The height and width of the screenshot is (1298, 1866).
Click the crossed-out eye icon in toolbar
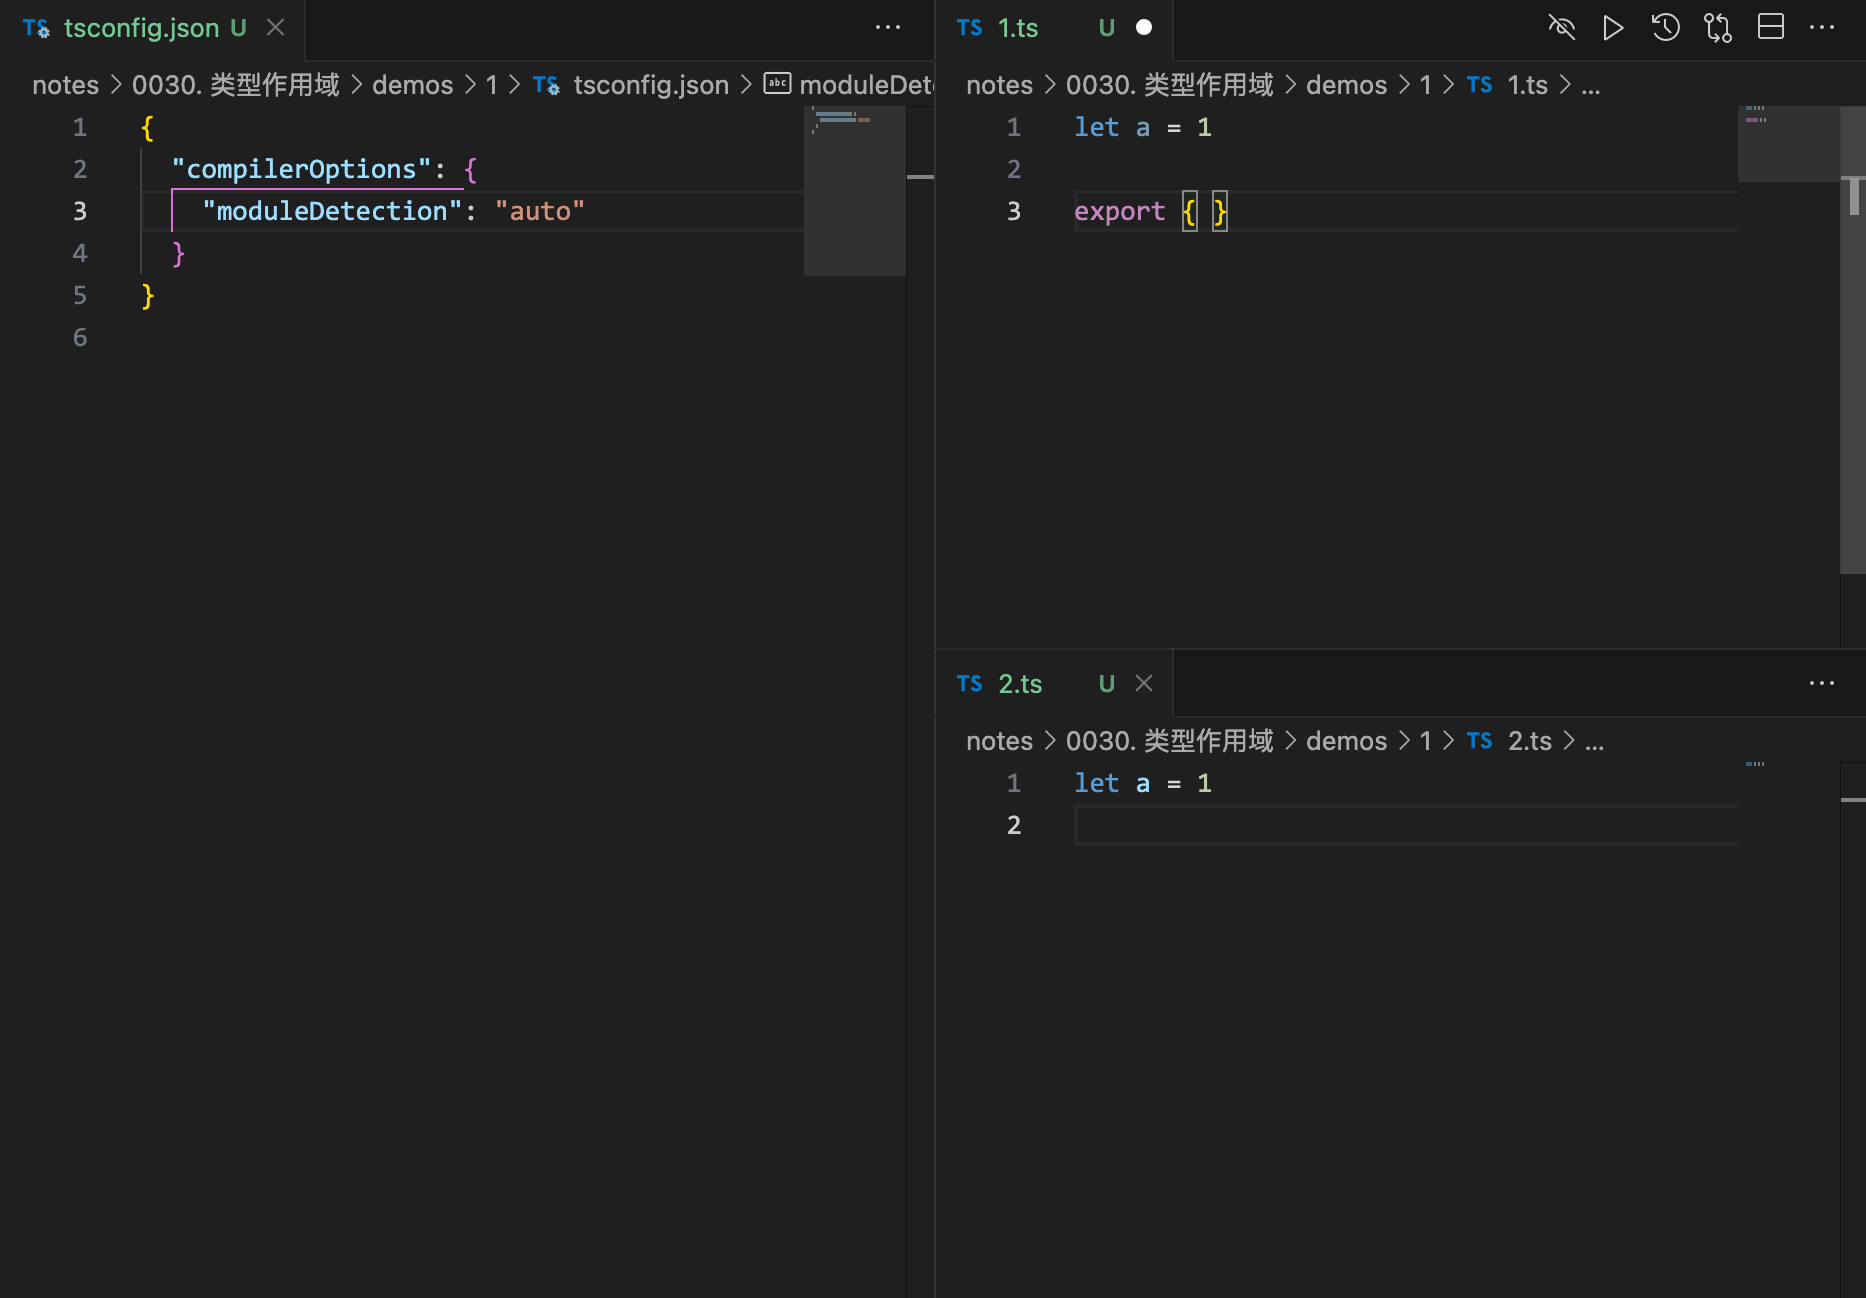coord(1561,28)
